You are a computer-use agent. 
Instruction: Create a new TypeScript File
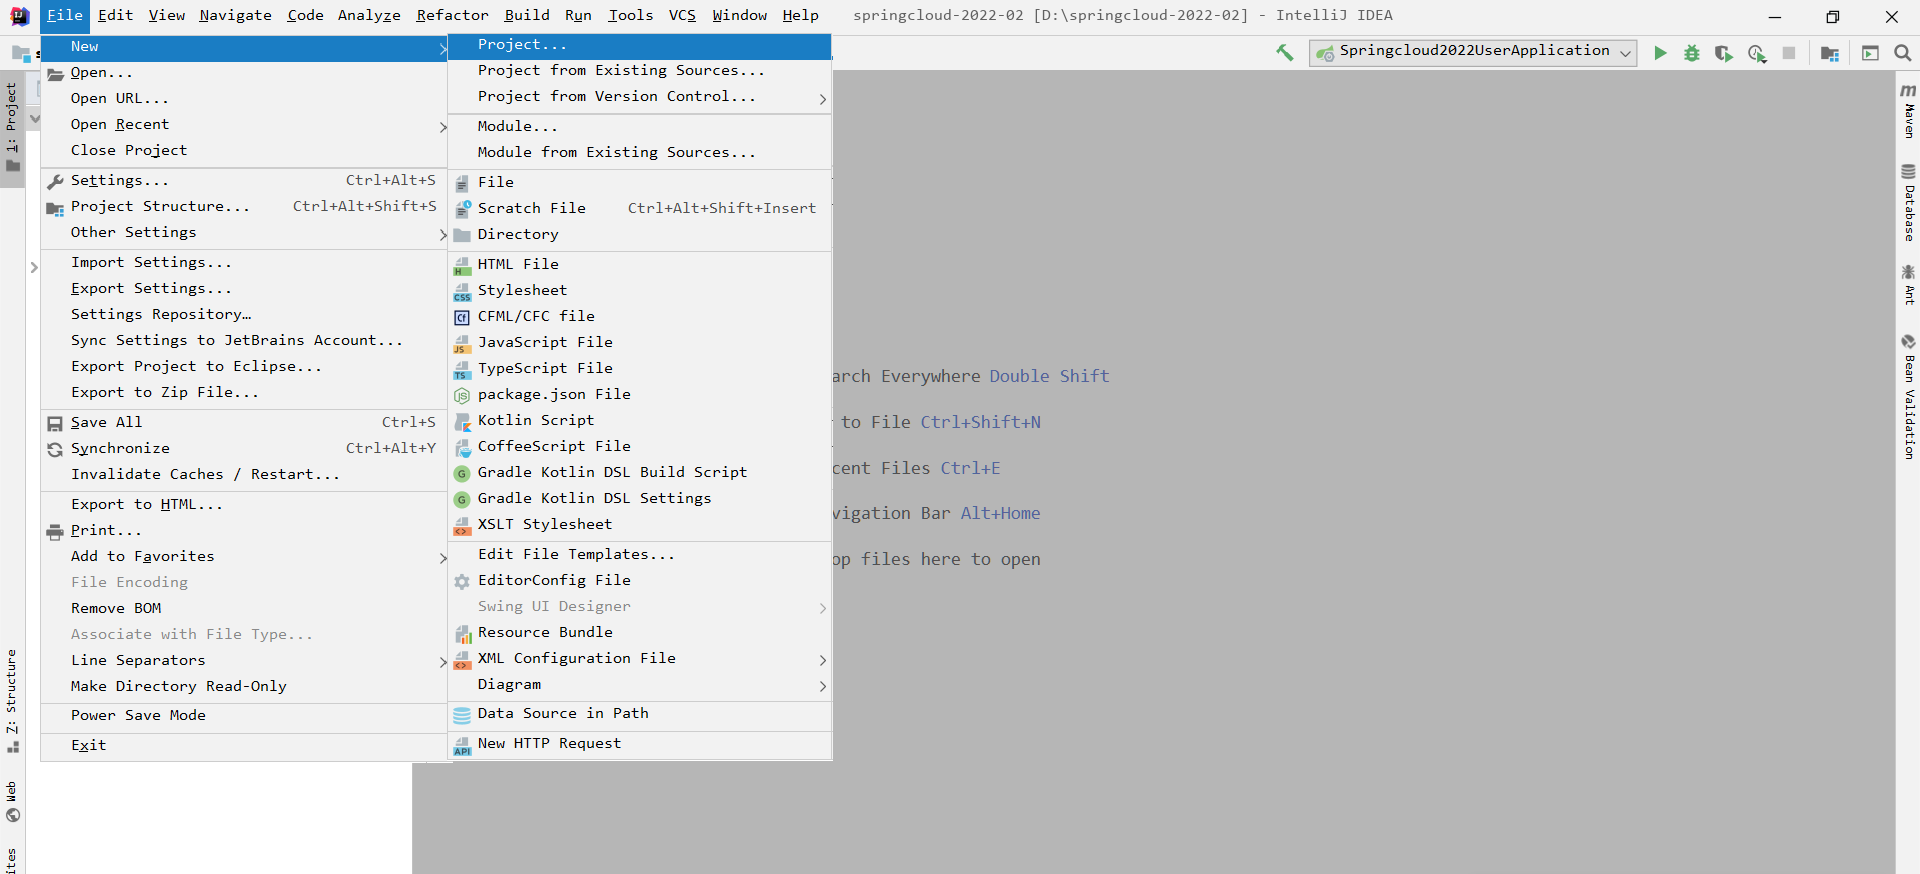[640, 368]
